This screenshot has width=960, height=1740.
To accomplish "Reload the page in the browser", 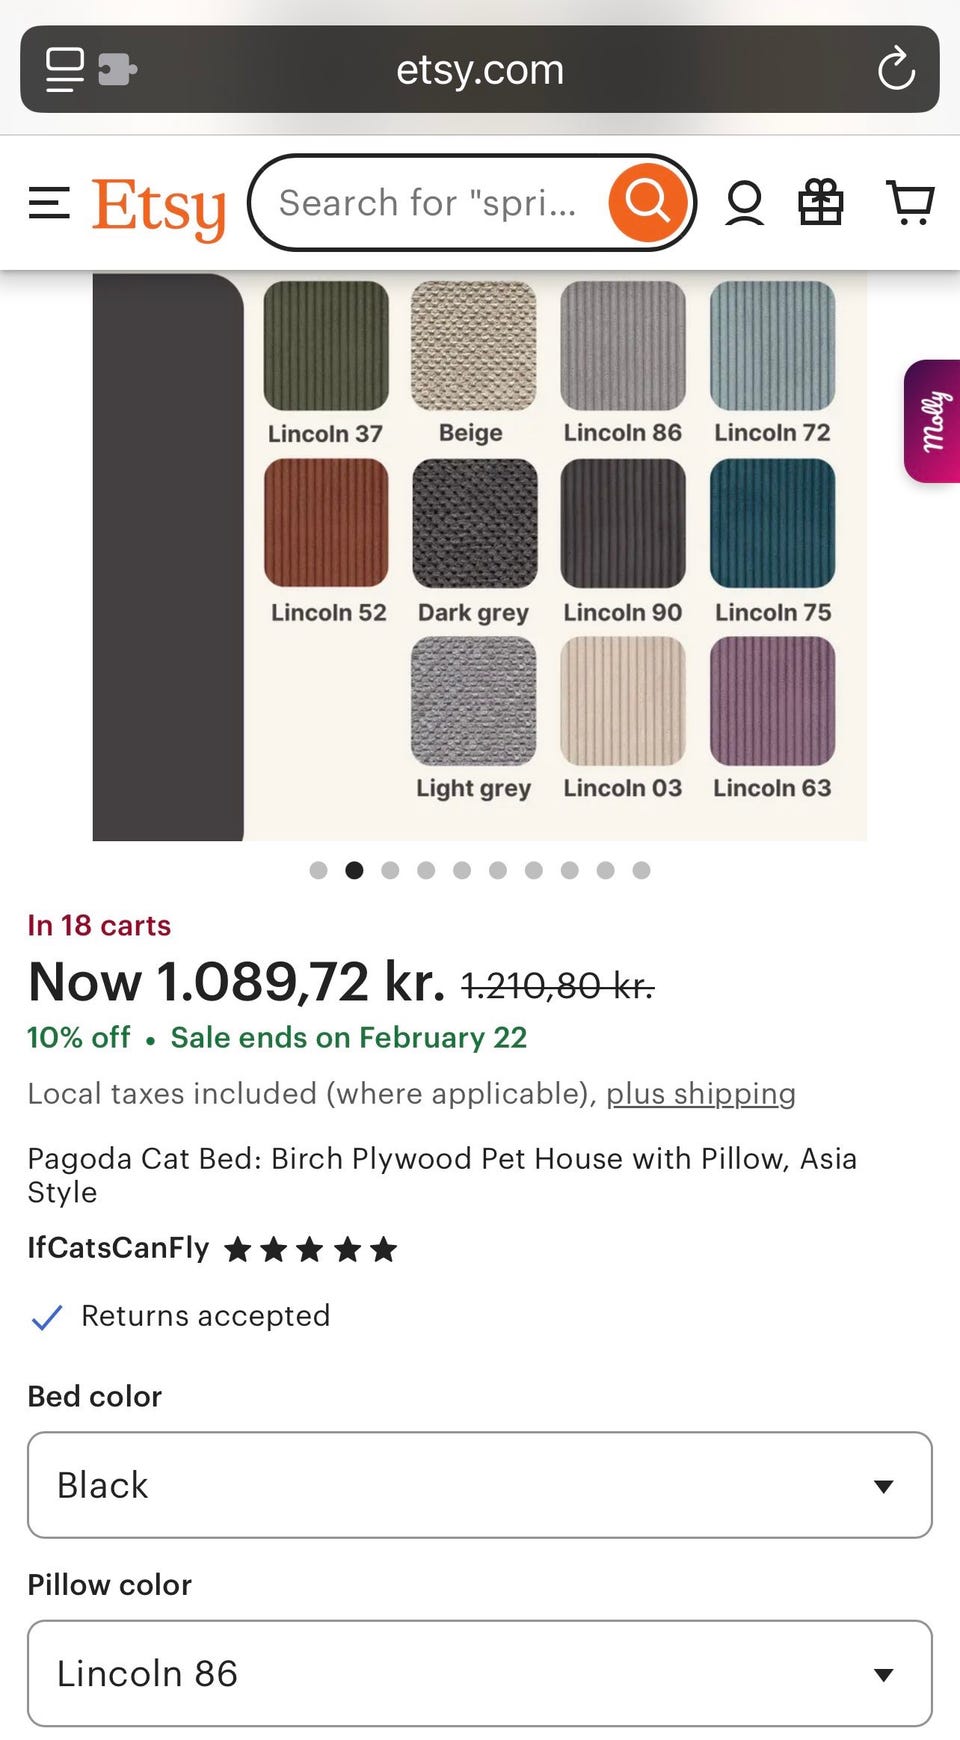I will [896, 69].
